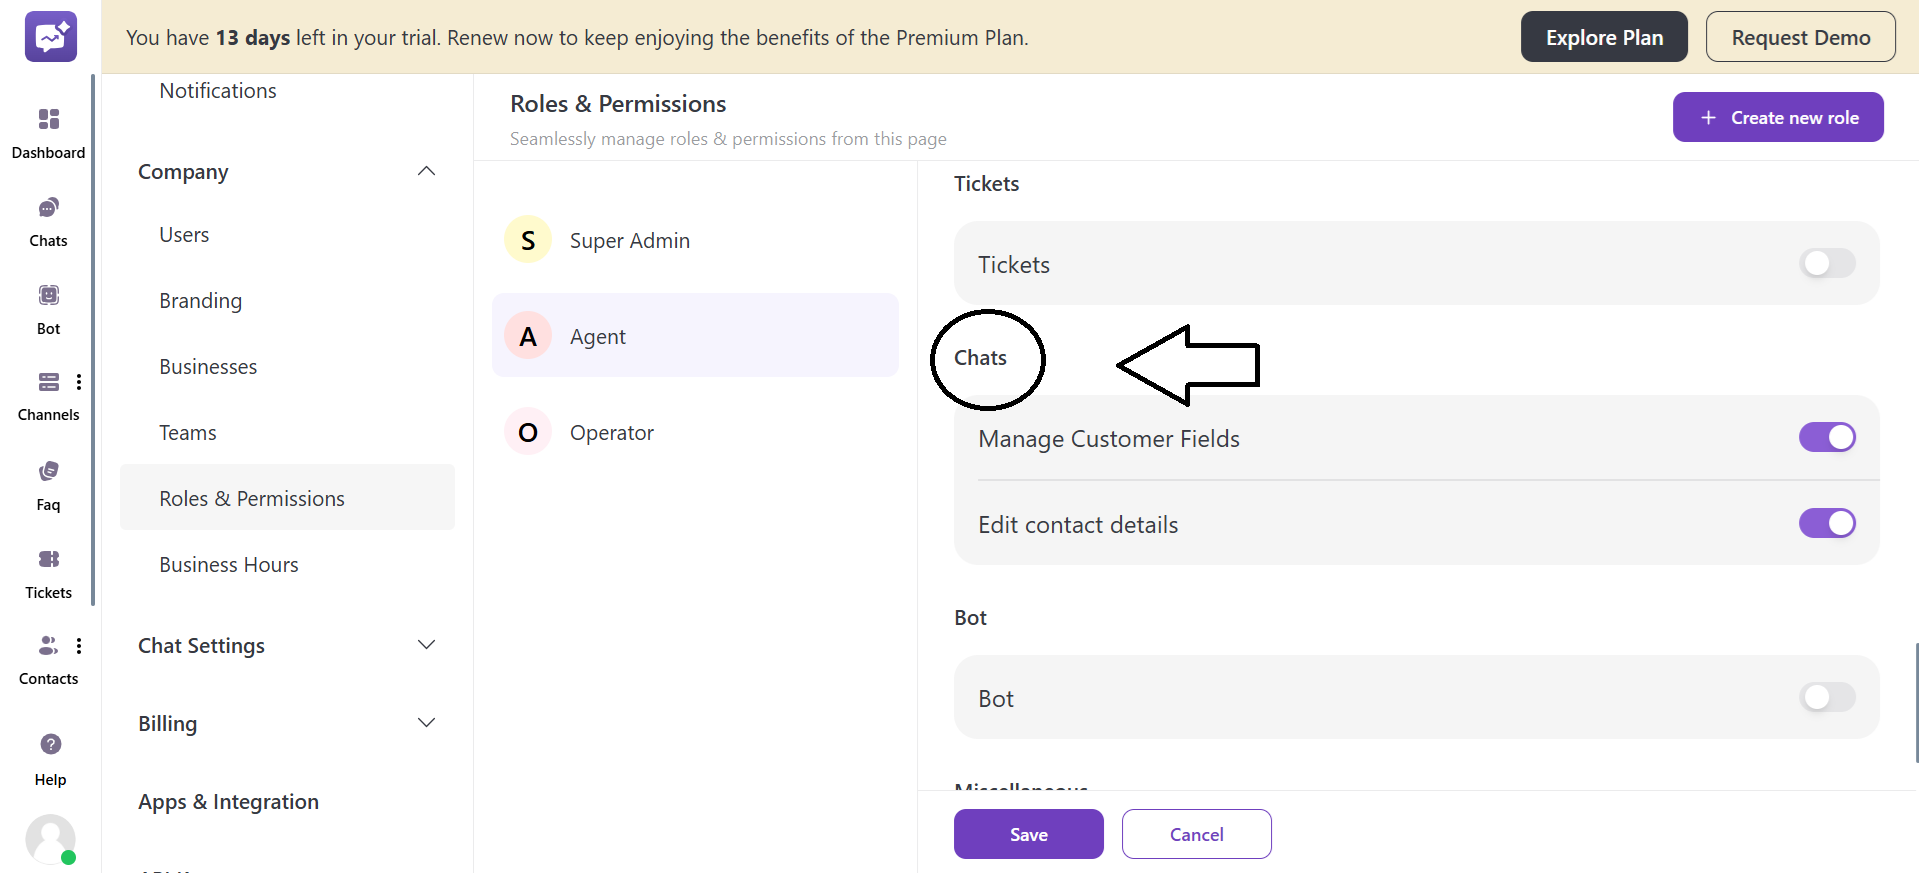Expand the Billing section

[x=426, y=724]
